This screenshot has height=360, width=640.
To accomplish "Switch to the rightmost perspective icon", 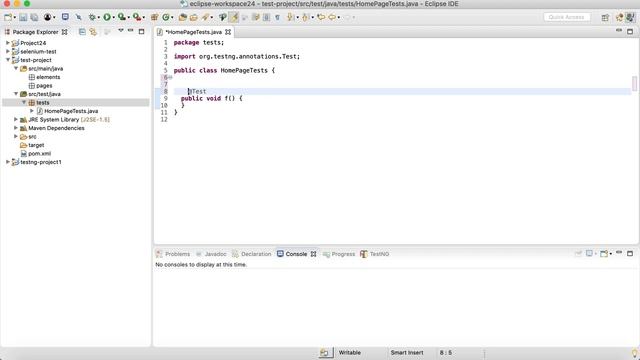I will [631, 17].
